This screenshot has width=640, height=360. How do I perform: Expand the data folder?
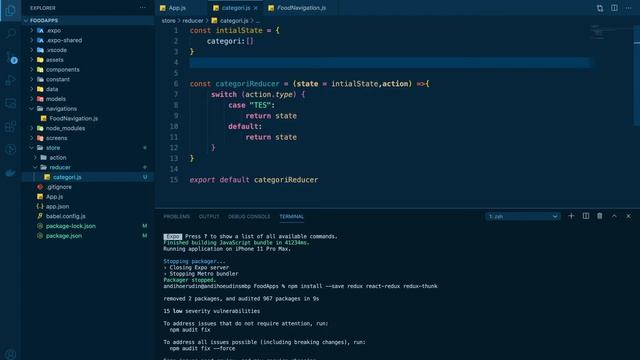(x=88, y=89)
